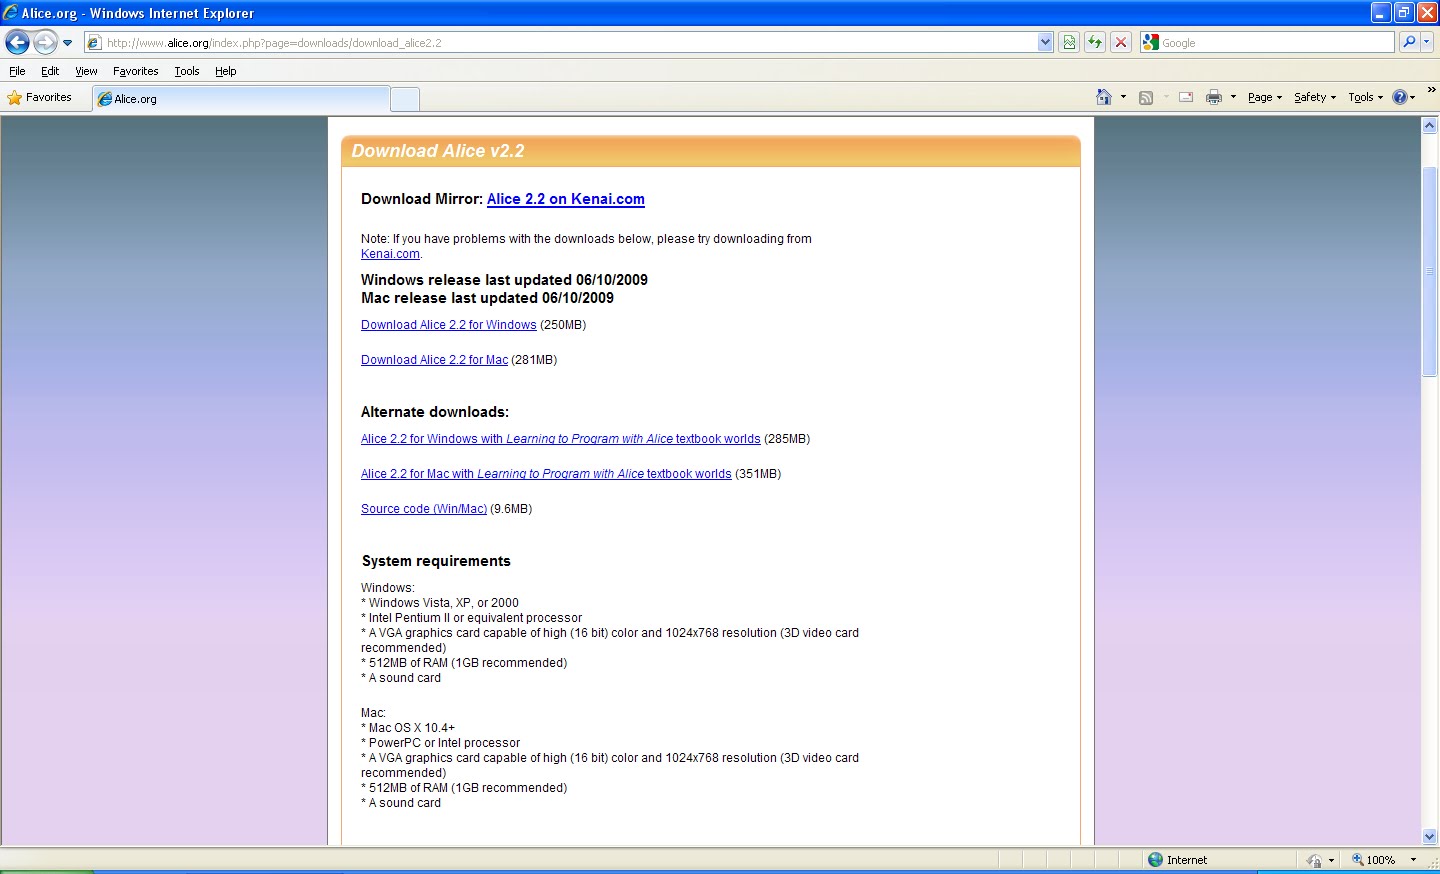Click the Home icon in command bar
The height and width of the screenshot is (874, 1440).
tap(1104, 97)
